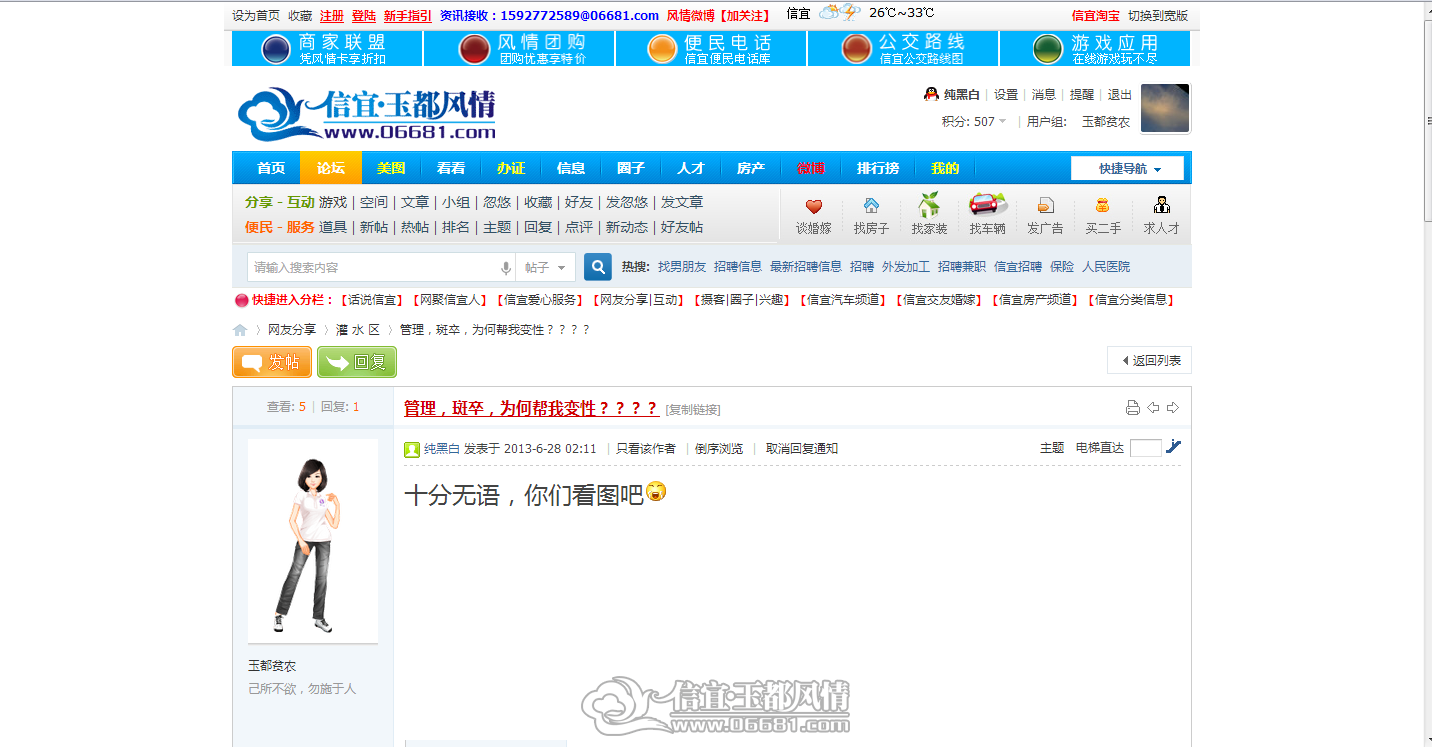
Task: Expand the 帖子 search type dropdown
Action: (x=548, y=268)
